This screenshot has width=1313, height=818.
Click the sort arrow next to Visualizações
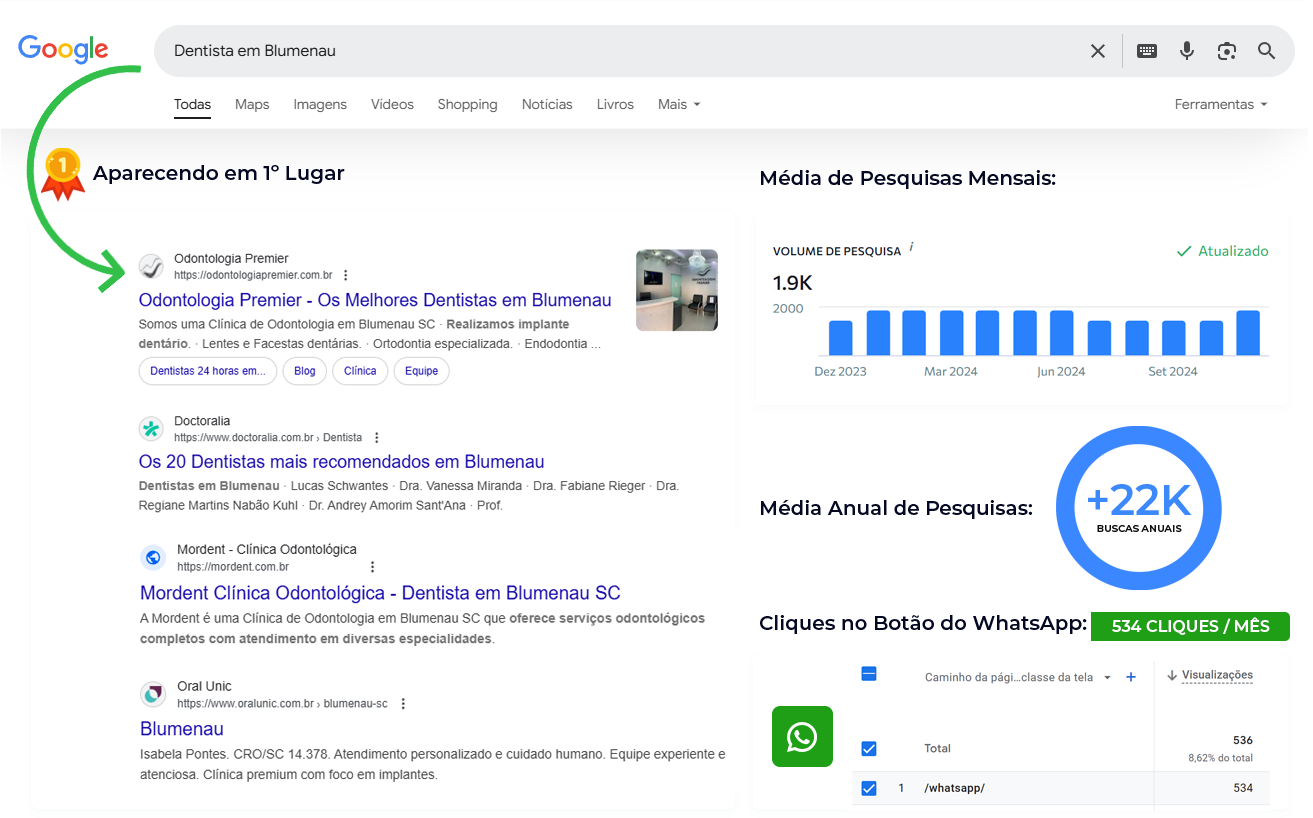click(x=1172, y=676)
